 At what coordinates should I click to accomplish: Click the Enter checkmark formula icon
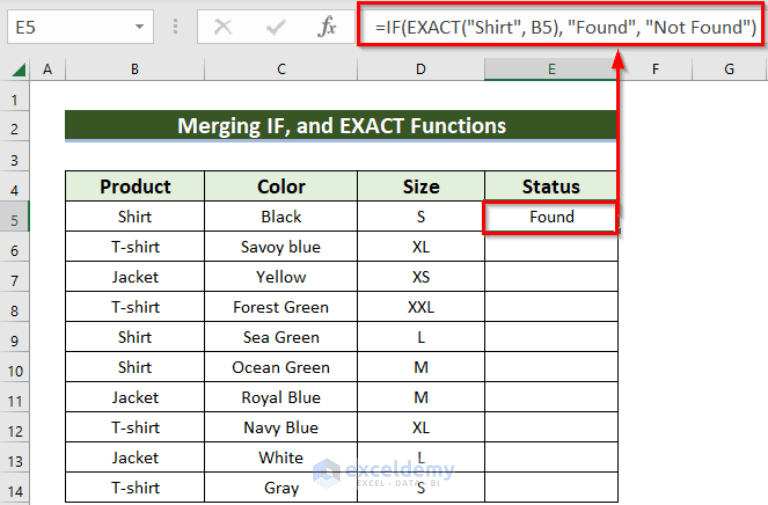click(x=276, y=27)
